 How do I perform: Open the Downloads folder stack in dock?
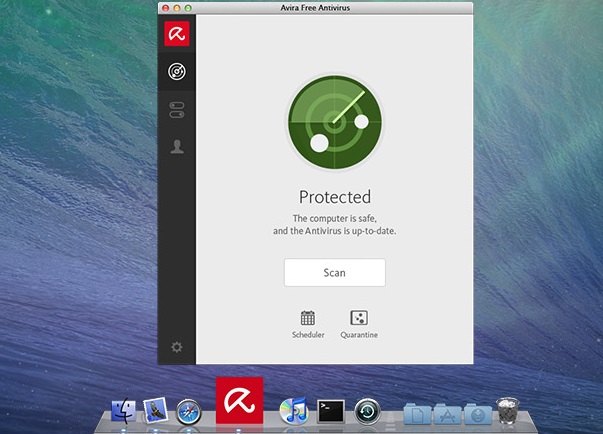477,412
